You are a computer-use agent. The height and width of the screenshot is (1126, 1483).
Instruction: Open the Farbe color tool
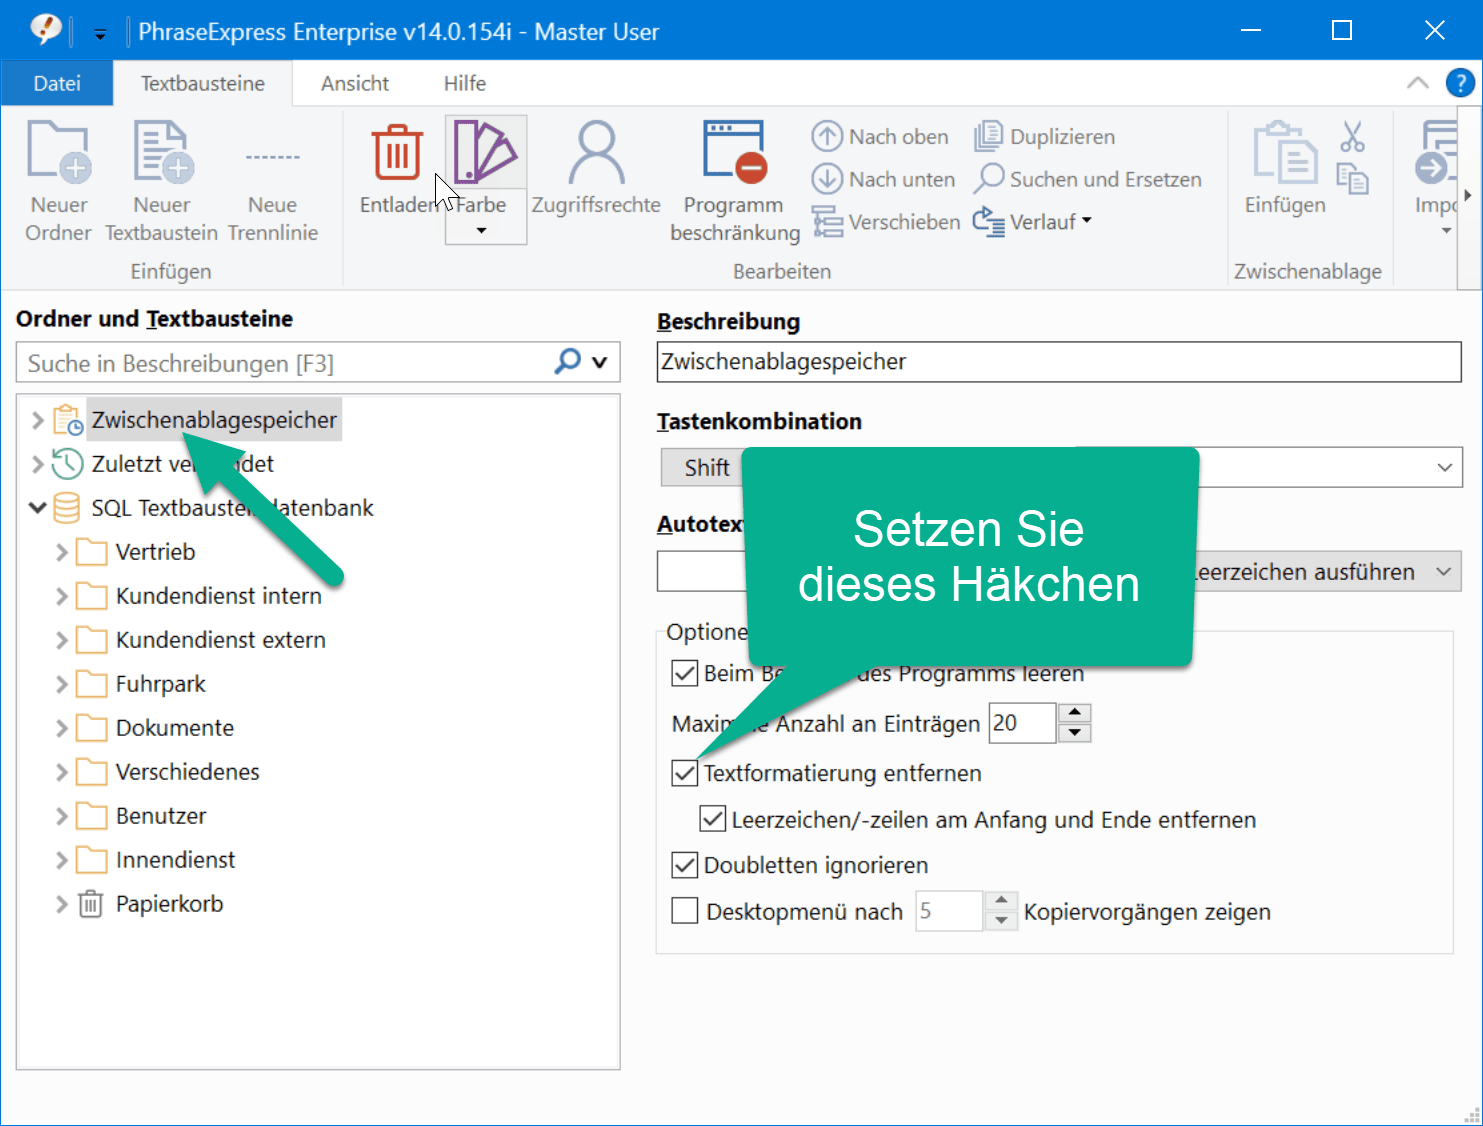click(485, 152)
